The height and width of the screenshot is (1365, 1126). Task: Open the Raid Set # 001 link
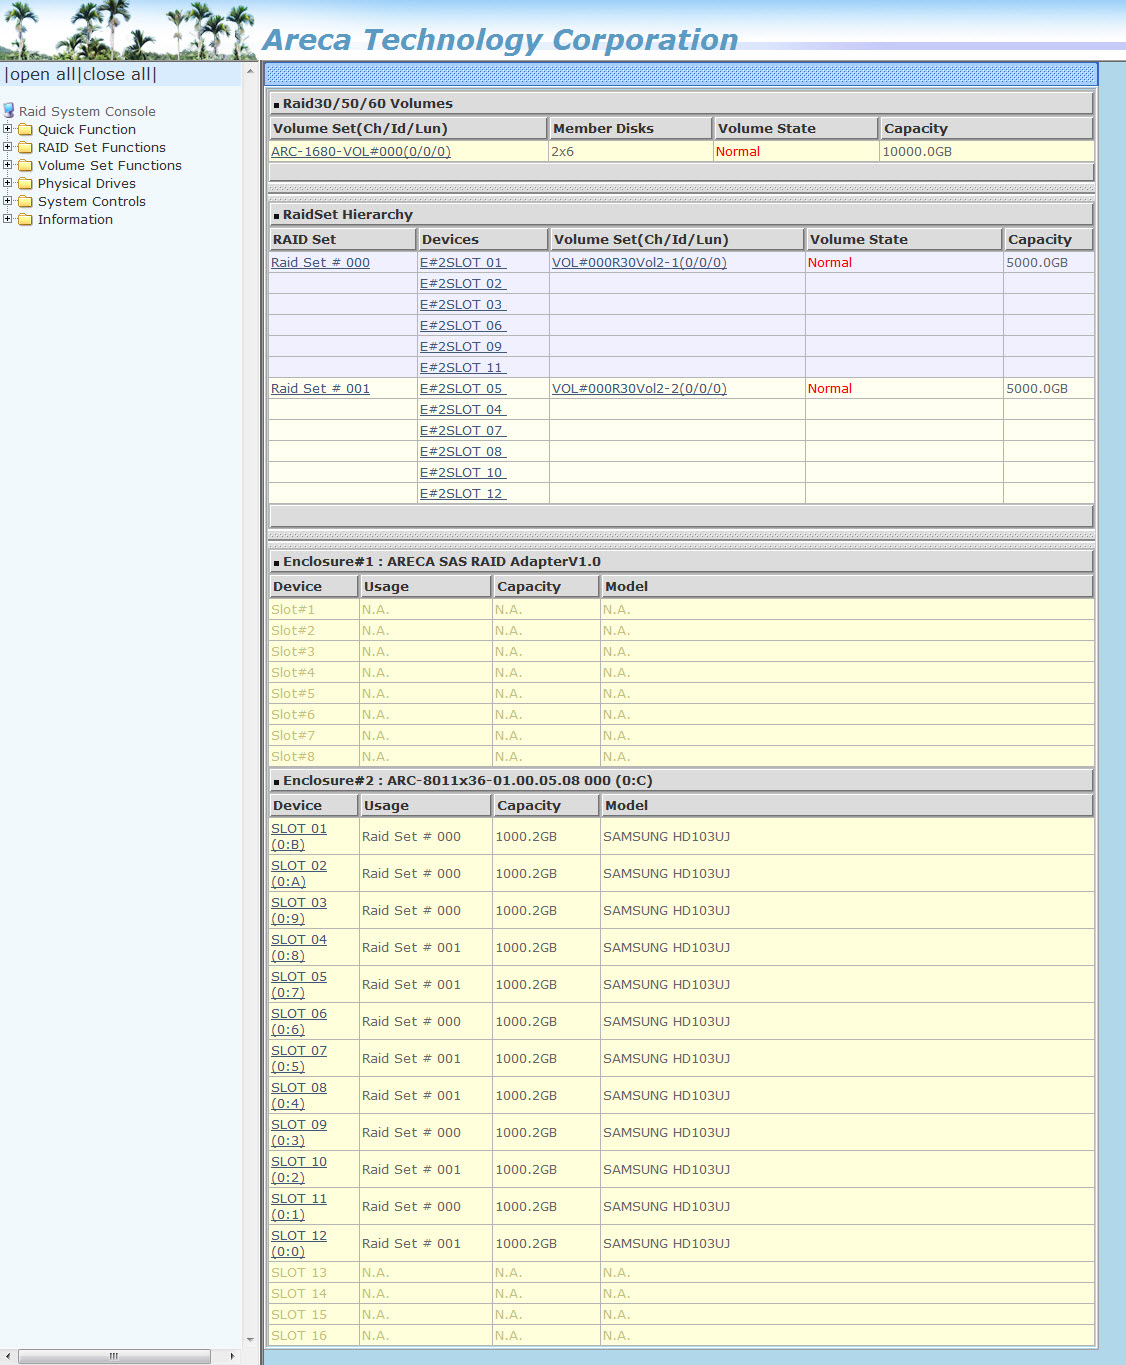pos(320,389)
